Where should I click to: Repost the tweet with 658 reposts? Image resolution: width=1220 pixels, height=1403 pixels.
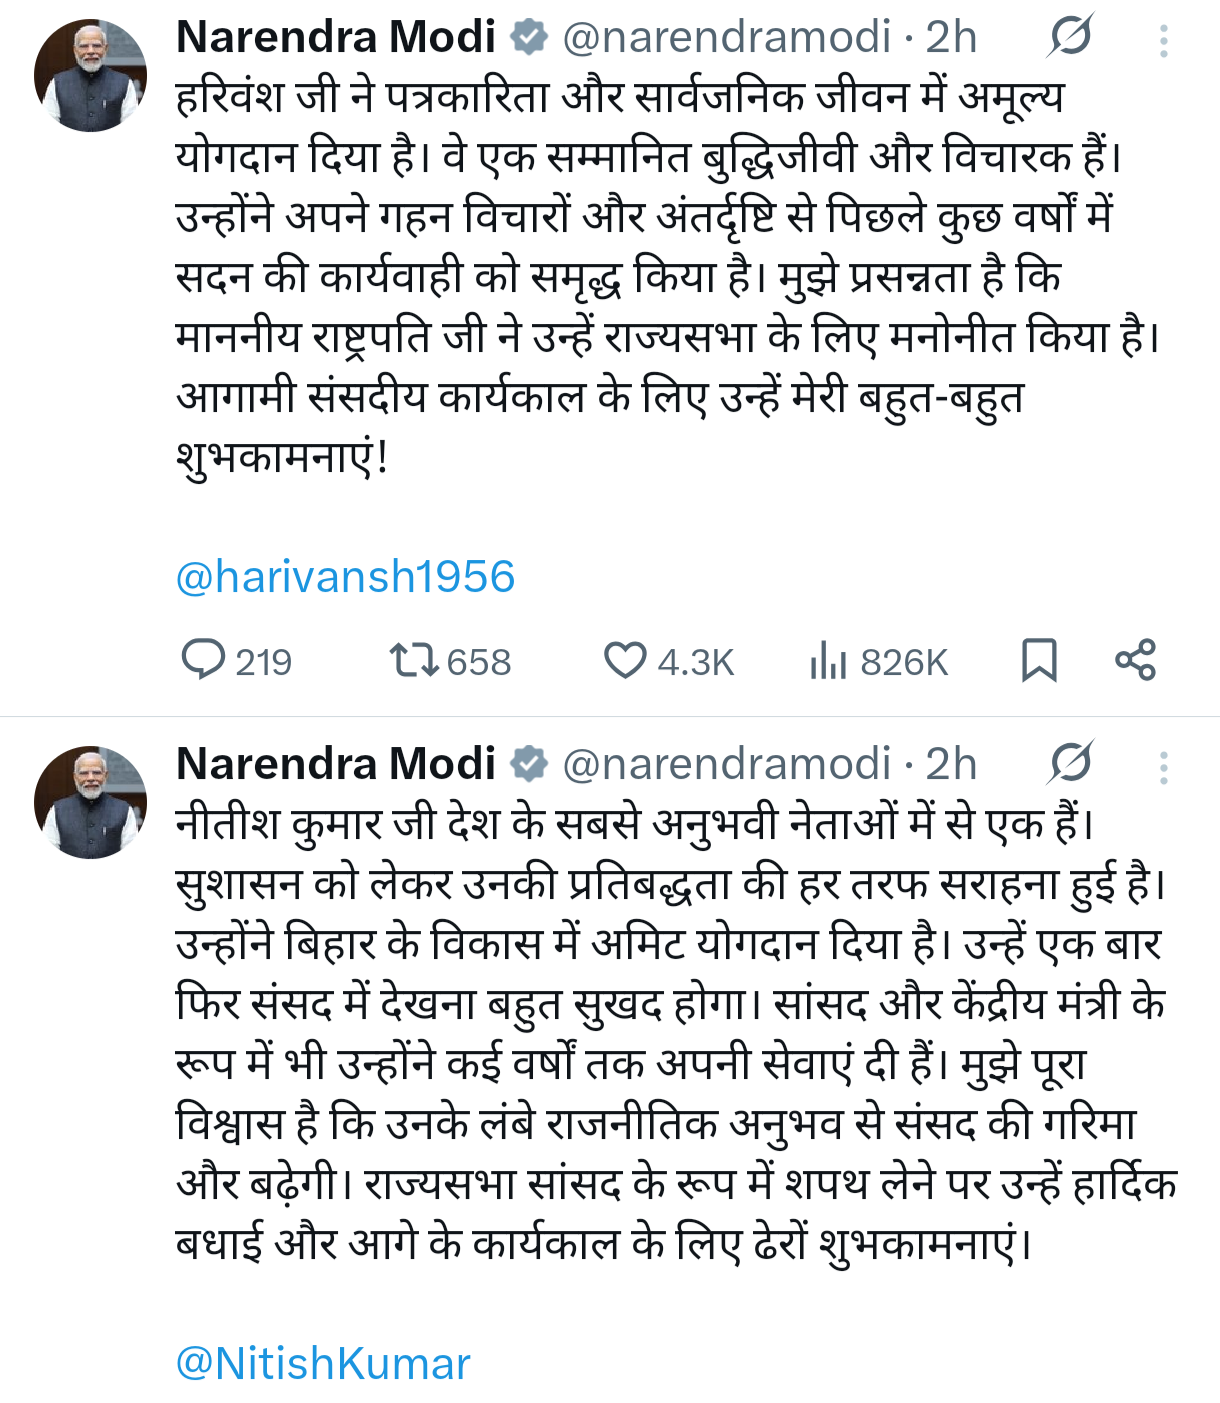413,661
